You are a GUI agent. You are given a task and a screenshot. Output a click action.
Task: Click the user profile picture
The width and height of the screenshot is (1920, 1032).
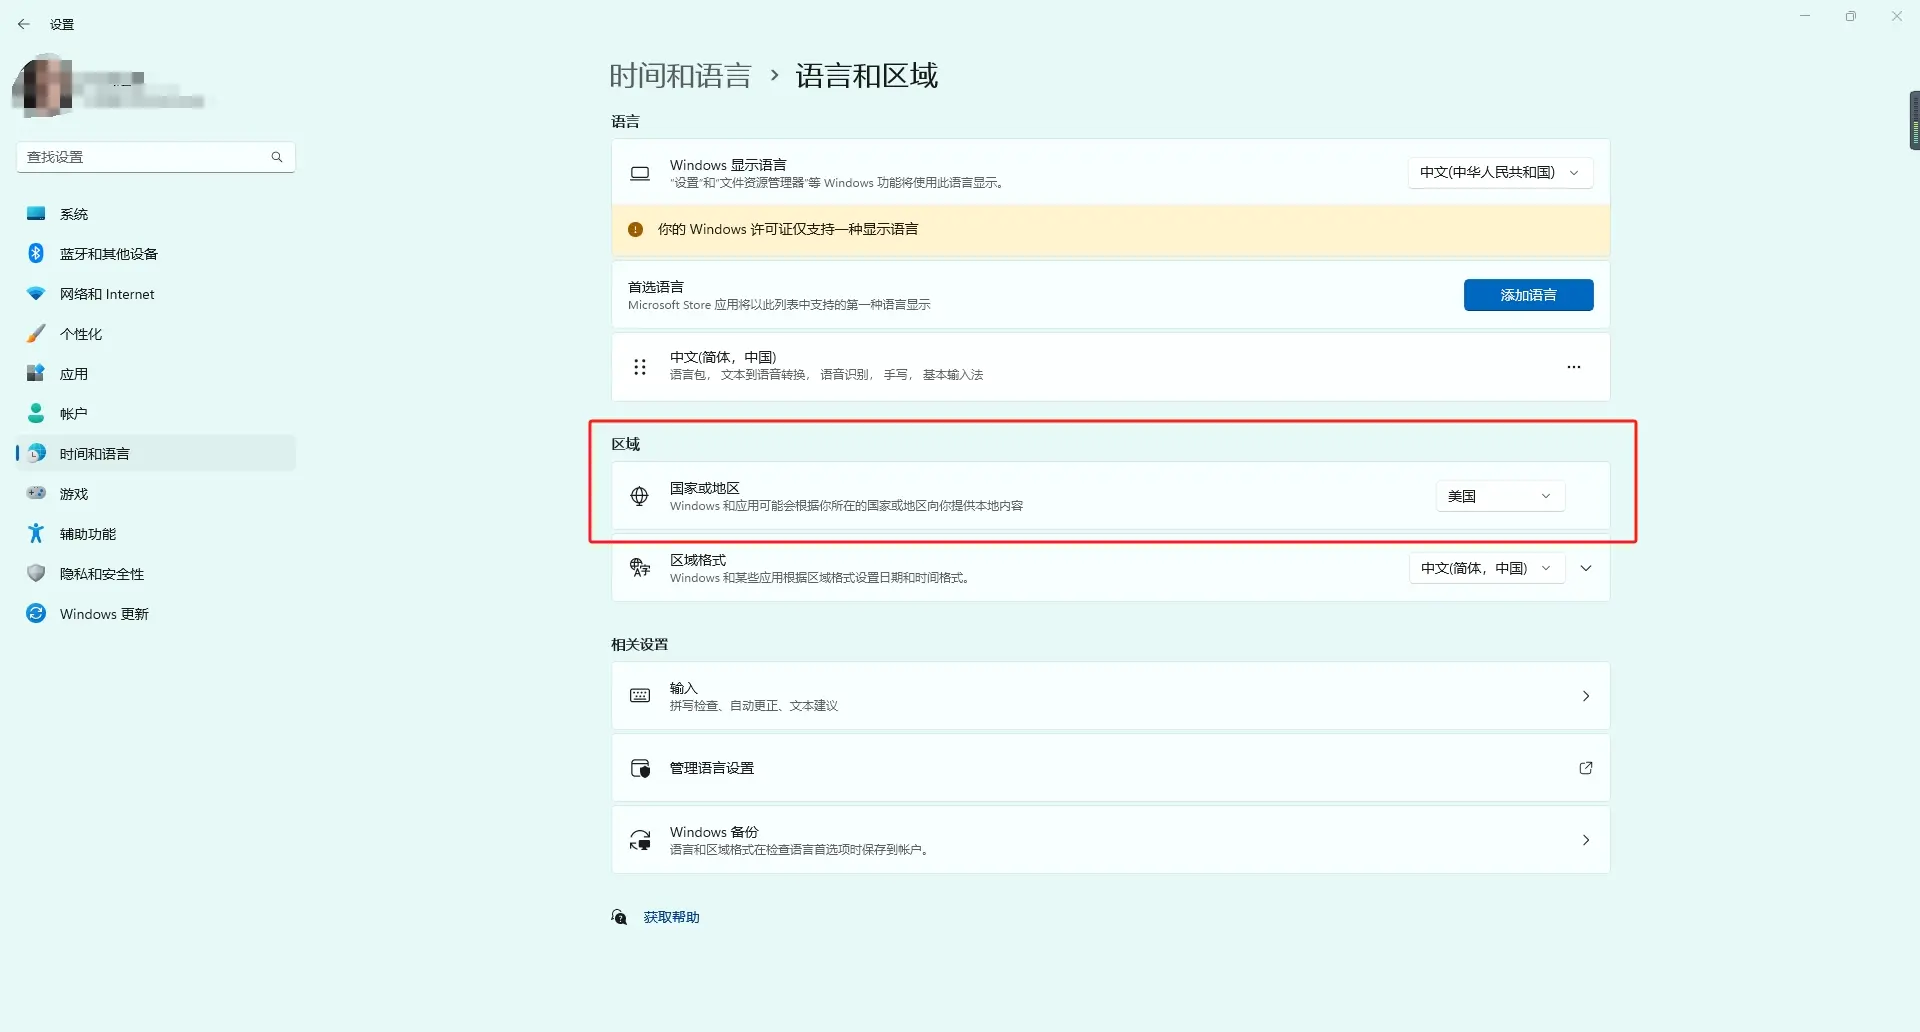click(x=42, y=86)
